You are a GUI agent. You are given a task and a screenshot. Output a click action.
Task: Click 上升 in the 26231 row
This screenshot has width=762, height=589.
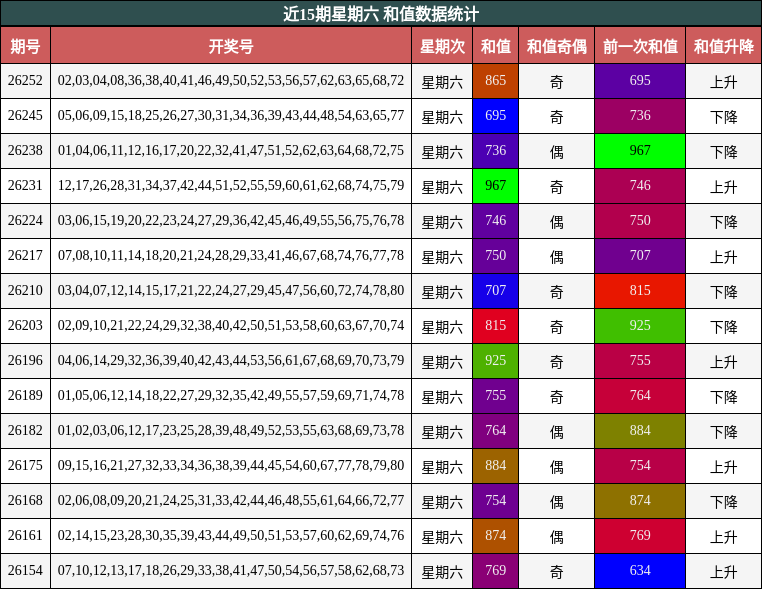click(x=724, y=187)
